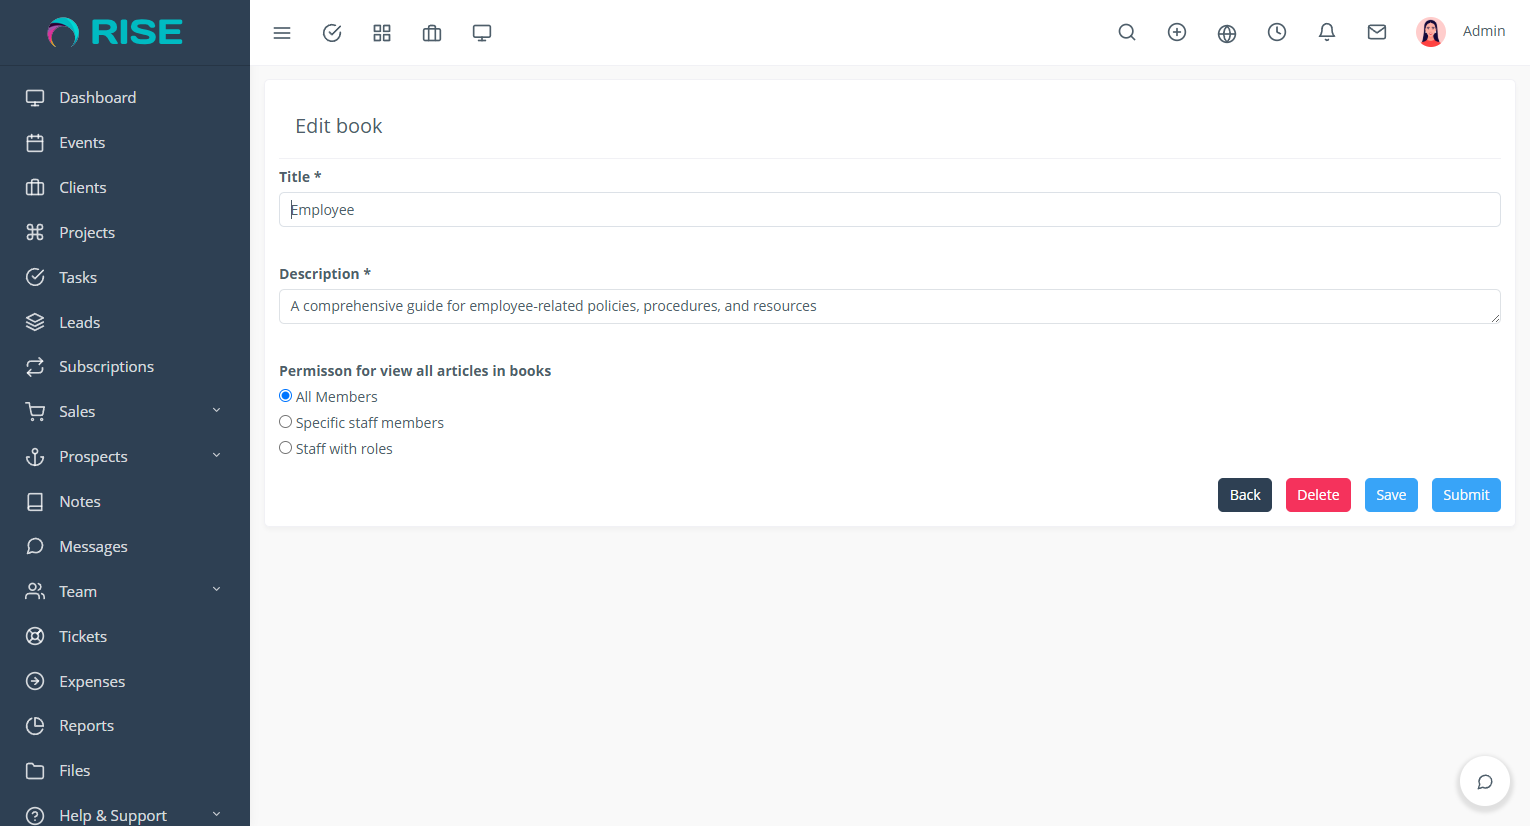Click the quick-add plus icon in the topbar
Viewport: 1530px width, 826px height.
coord(1177,32)
